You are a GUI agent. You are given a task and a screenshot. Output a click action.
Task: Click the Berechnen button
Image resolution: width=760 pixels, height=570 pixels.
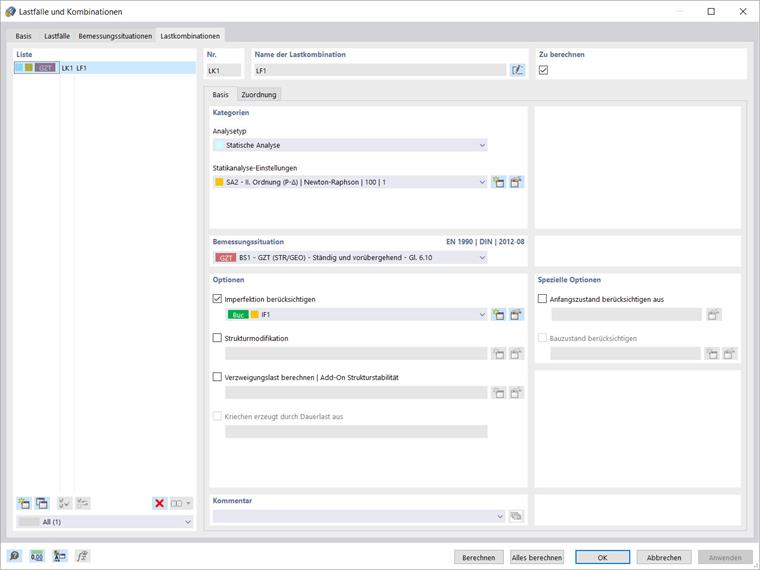478,557
